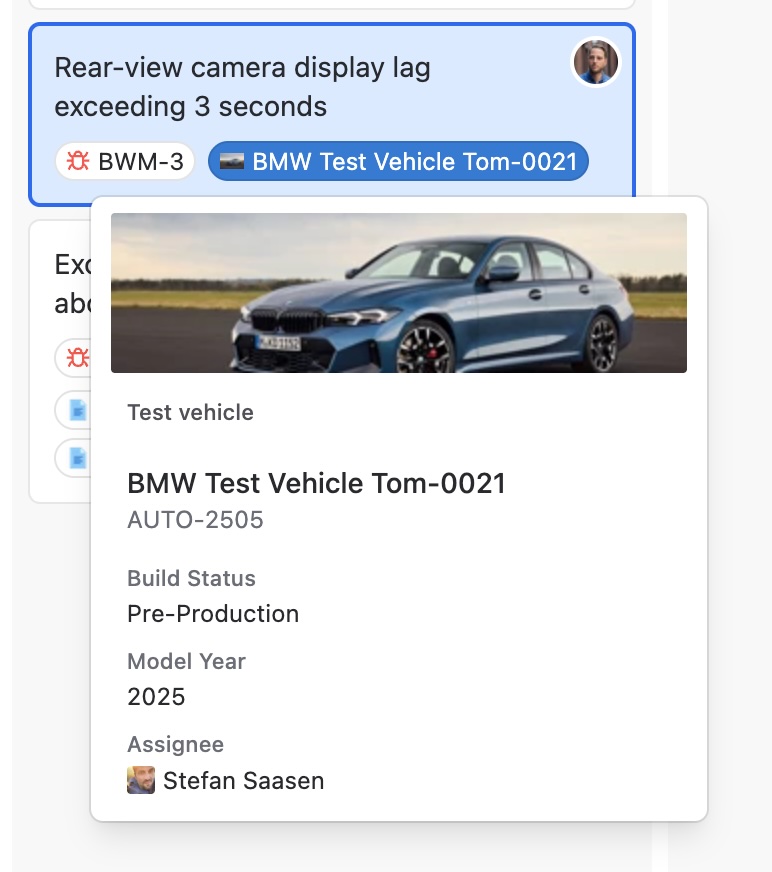Select the 'Rear-view camera display lag' card title
The image size is (772, 872).
coord(243,87)
